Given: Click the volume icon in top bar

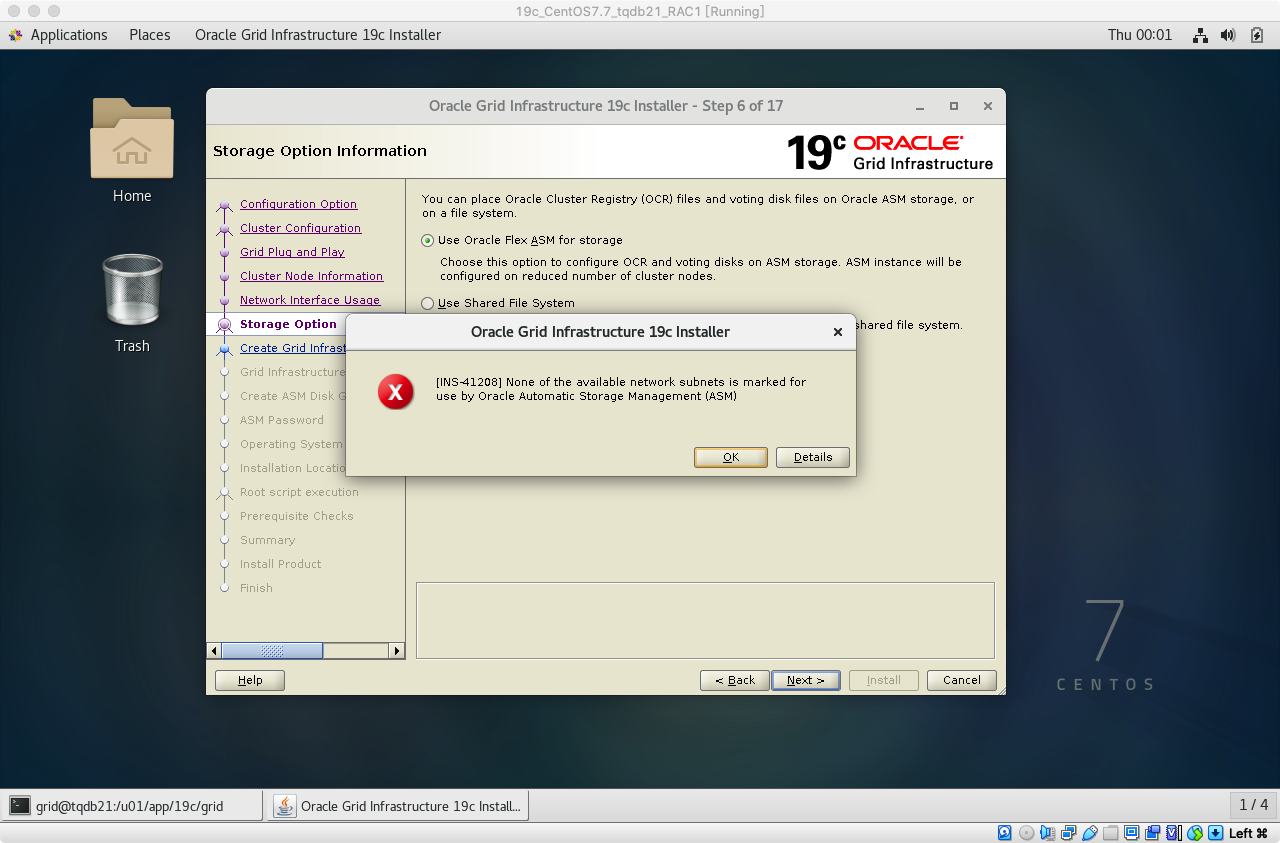Looking at the screenshot, I should (1229, 35).
